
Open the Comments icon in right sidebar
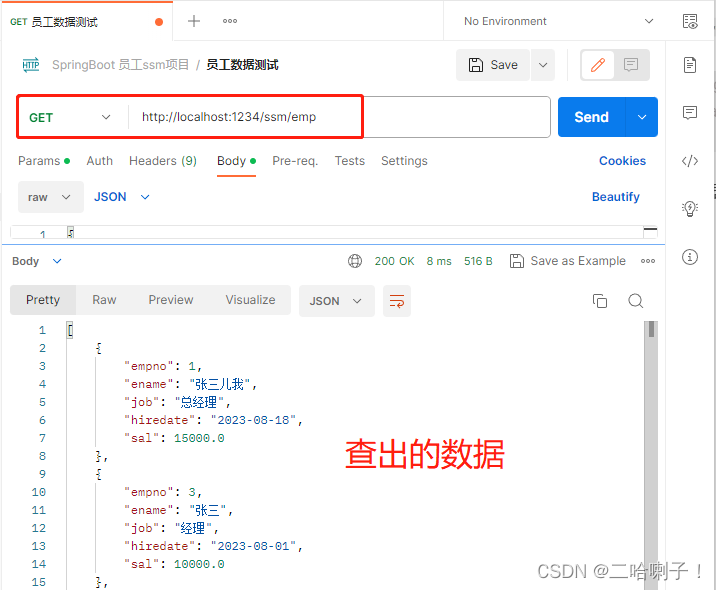[x=690, y=112]
